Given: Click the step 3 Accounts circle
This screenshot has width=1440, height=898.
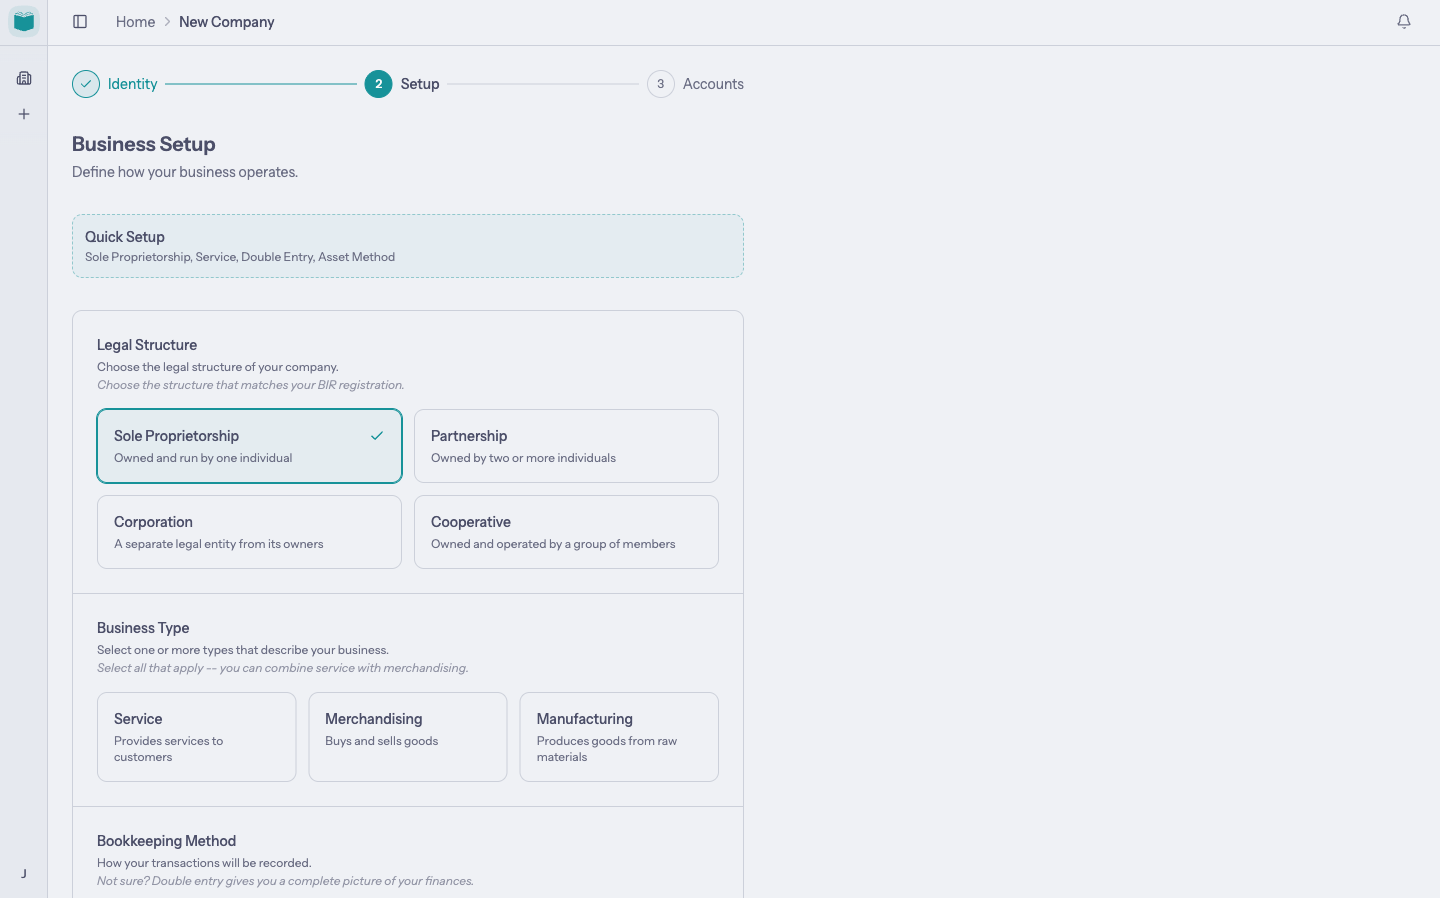Looking at the screenshot, I should click(660, 84).
